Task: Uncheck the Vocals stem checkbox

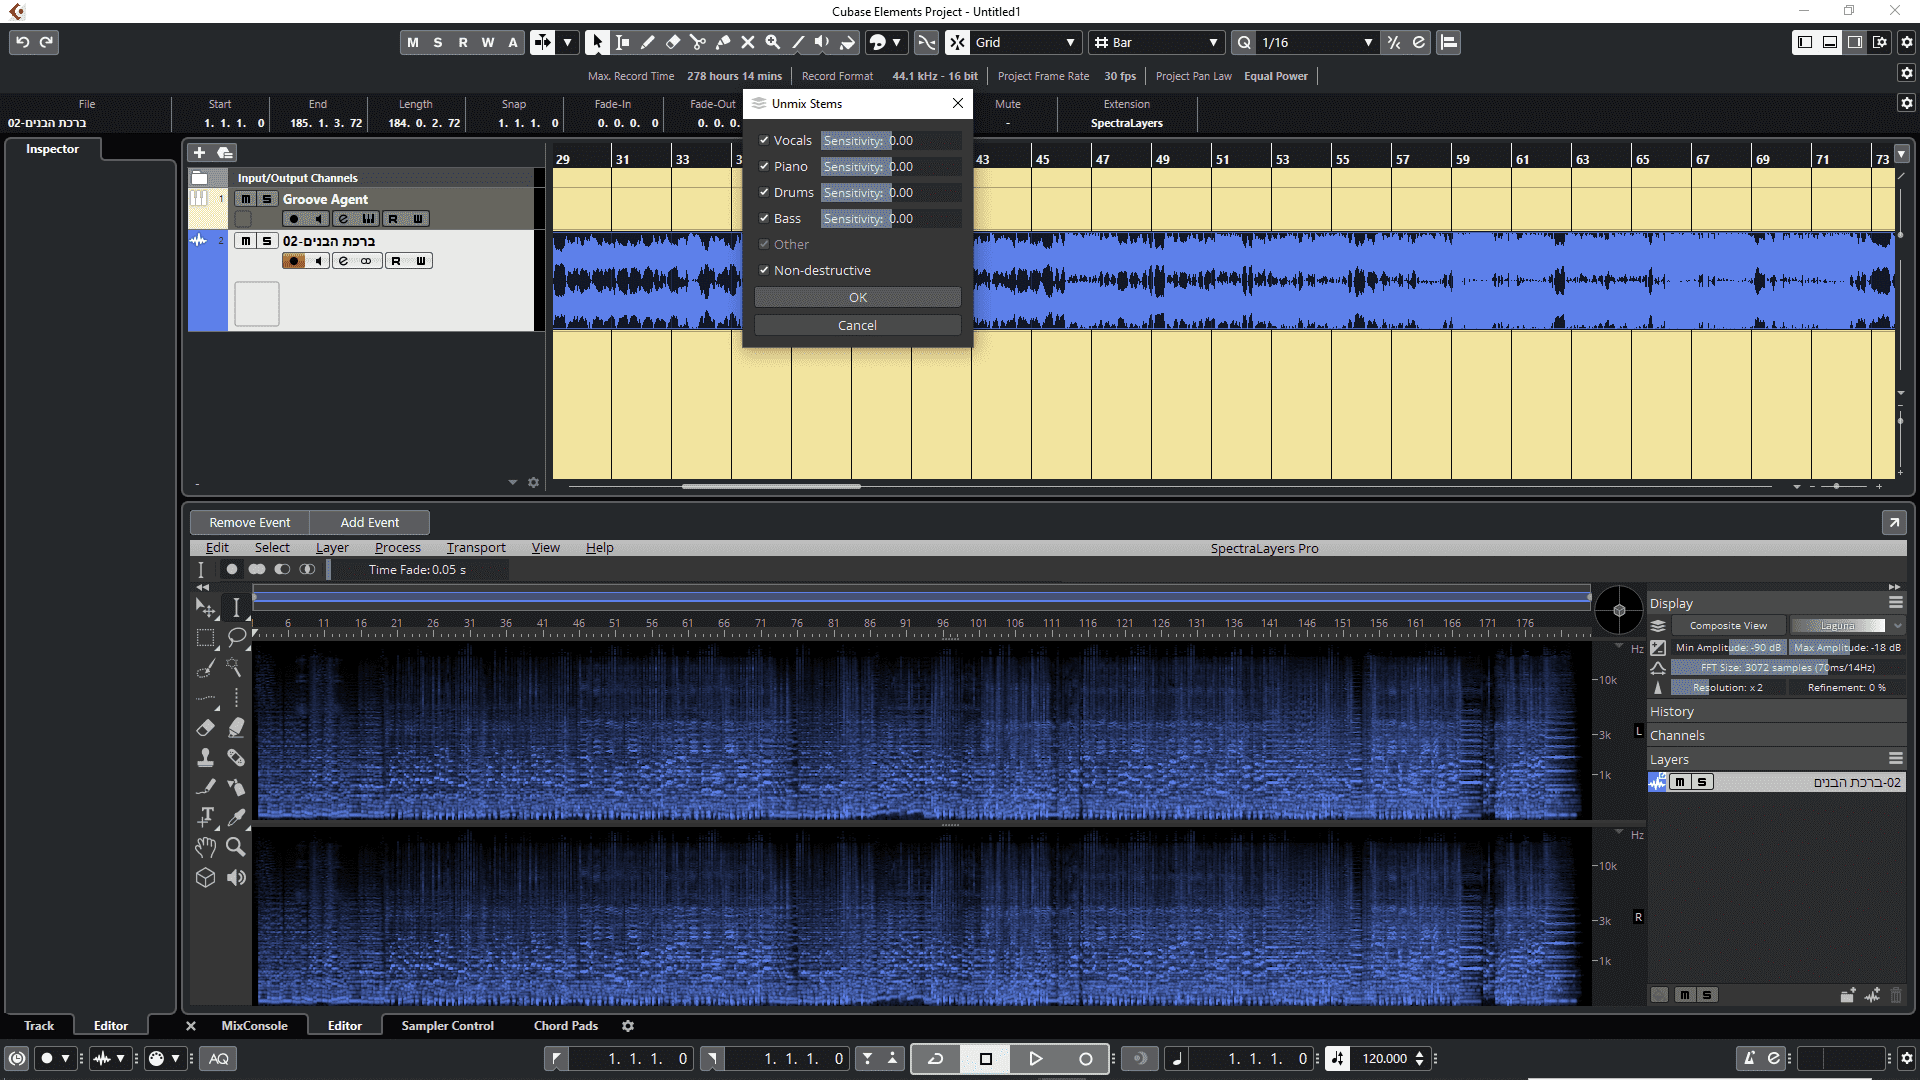Action: [764, 140]
